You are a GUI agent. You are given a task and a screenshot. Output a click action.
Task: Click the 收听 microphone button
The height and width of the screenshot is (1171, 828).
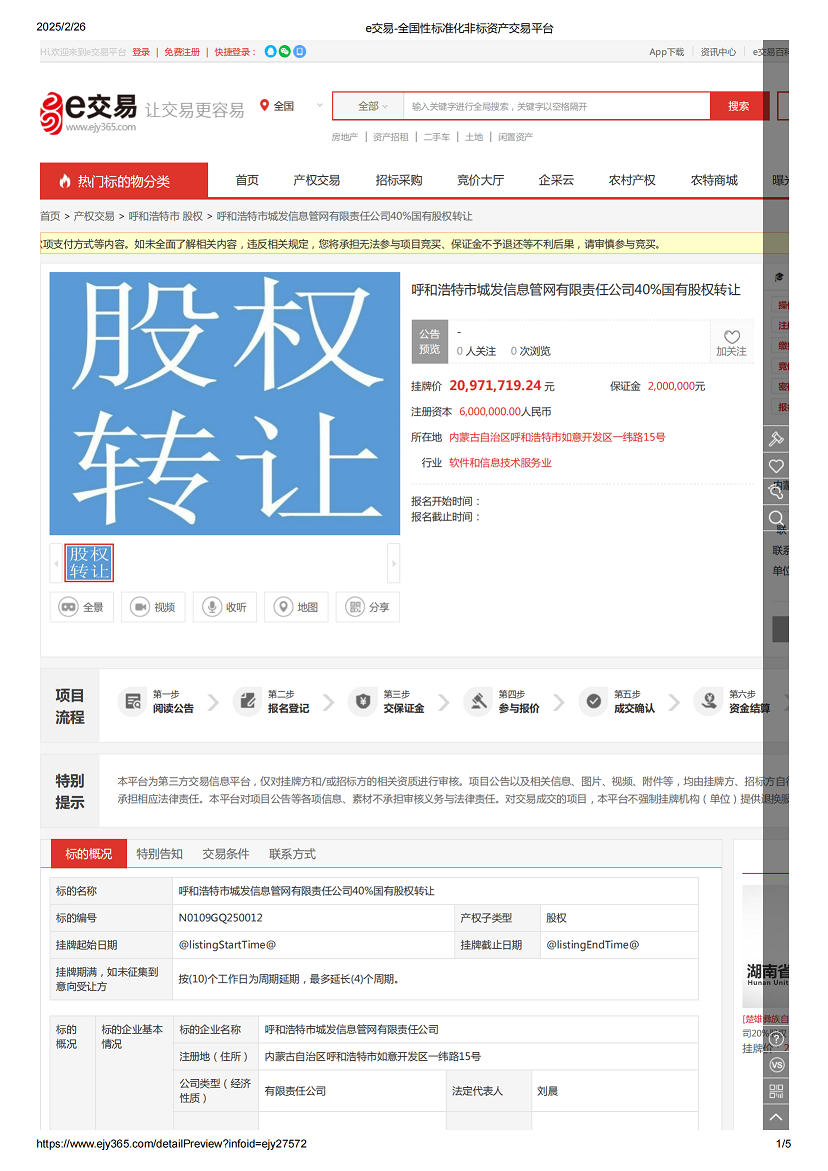click(225, 607)
